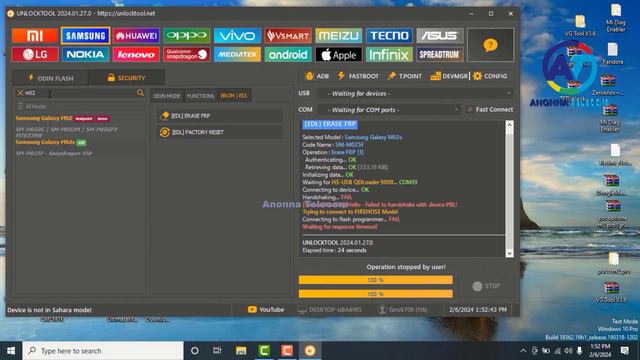Open the COM waiting for COM ports dropdown
The width and height of the screenshot is (640, 360).
pos(389,110)
